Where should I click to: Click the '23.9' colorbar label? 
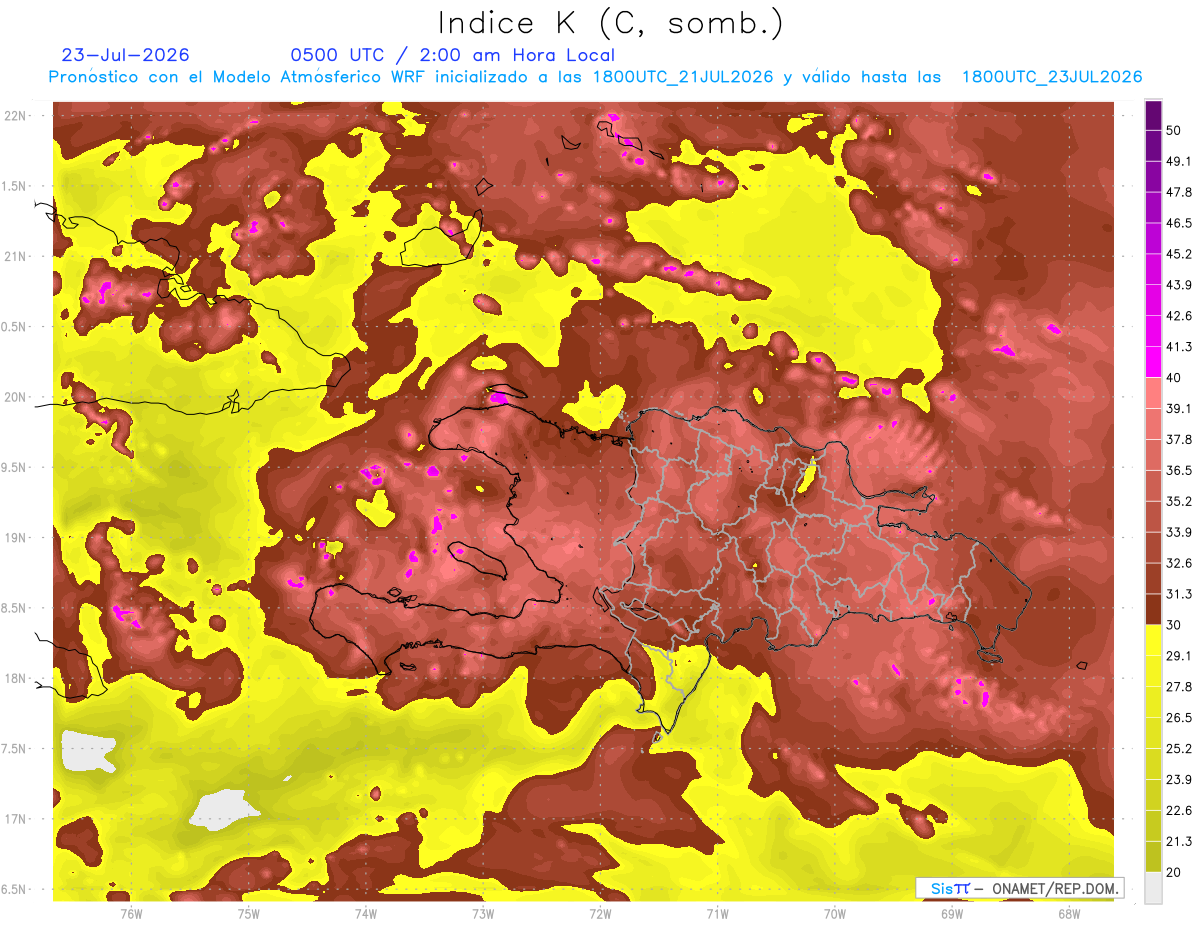tap(1178, 781)
